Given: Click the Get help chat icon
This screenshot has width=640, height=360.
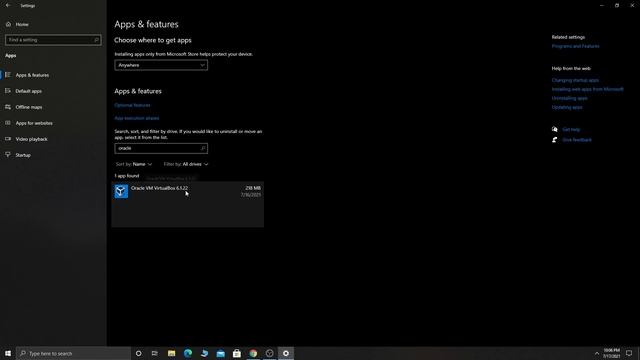Looking at the screenshot, I should click(555, 129).
